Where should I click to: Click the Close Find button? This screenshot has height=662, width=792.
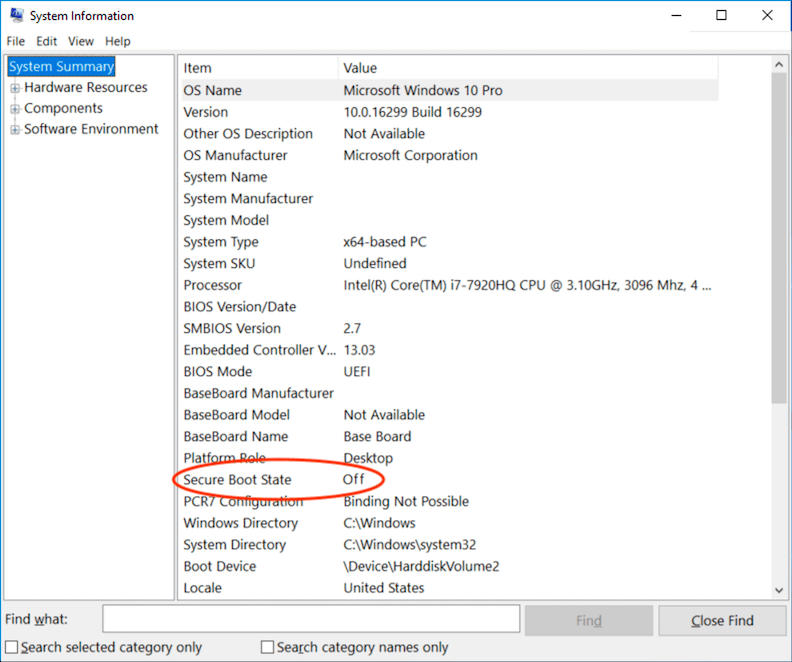click(x=722, y=621)
